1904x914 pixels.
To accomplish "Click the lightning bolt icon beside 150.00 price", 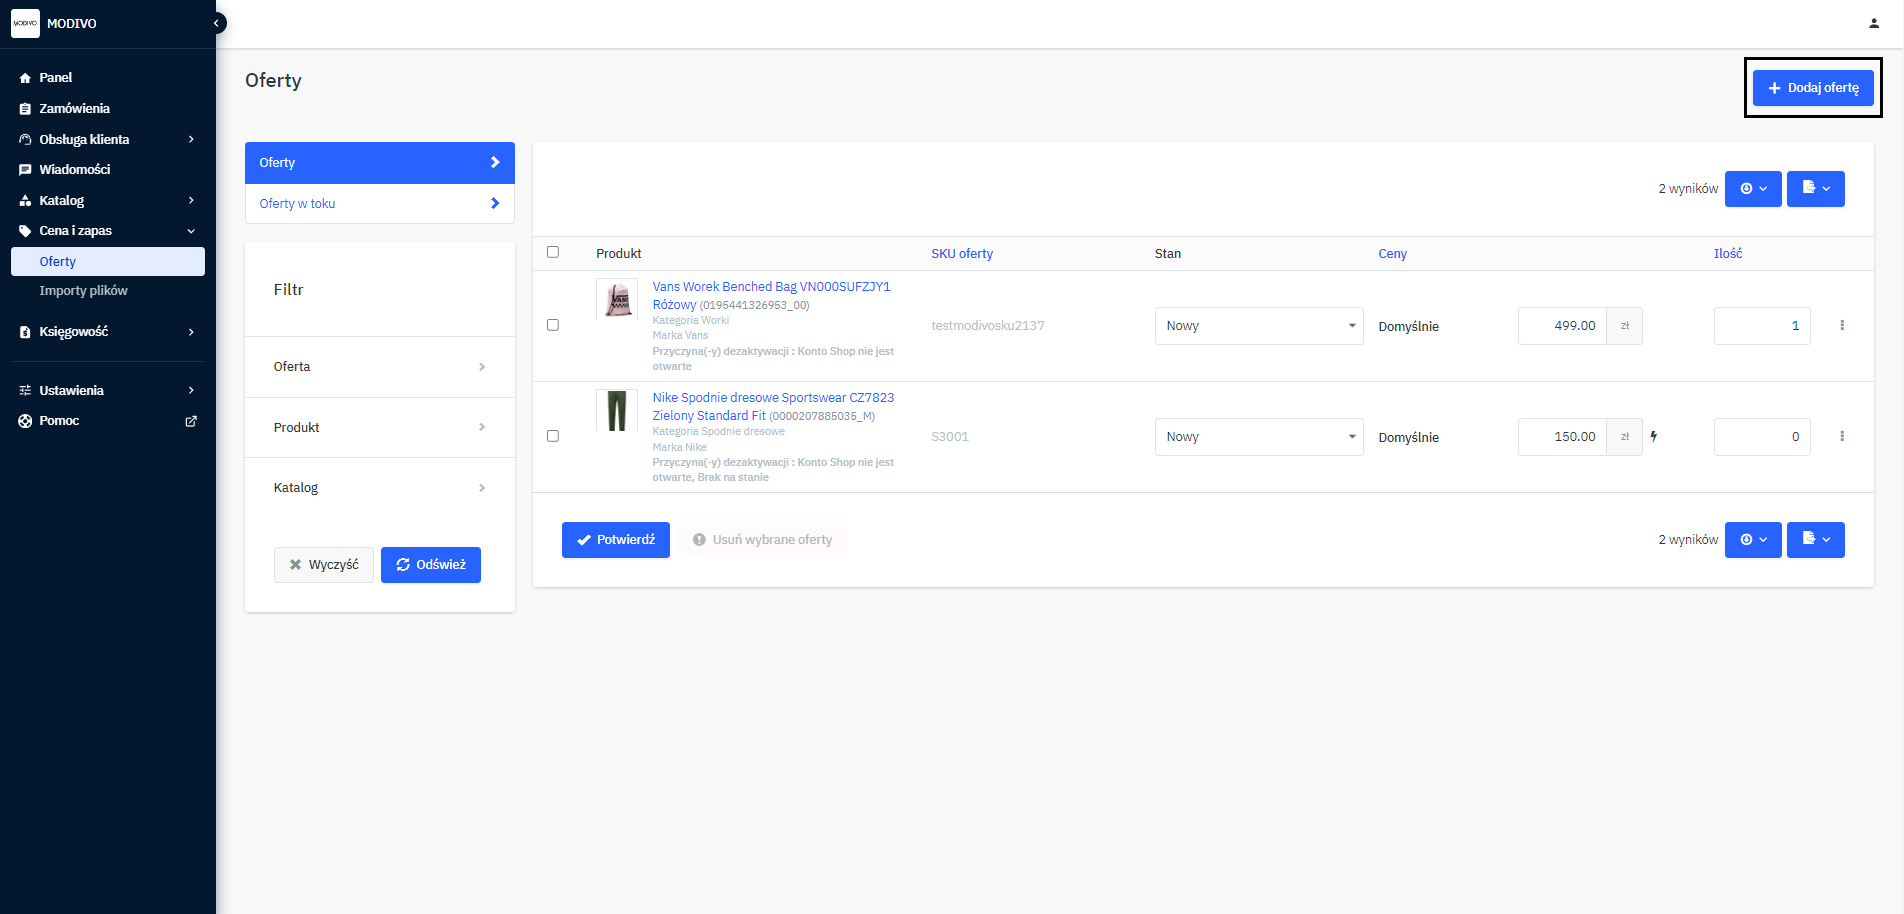I will (1654, 436).
